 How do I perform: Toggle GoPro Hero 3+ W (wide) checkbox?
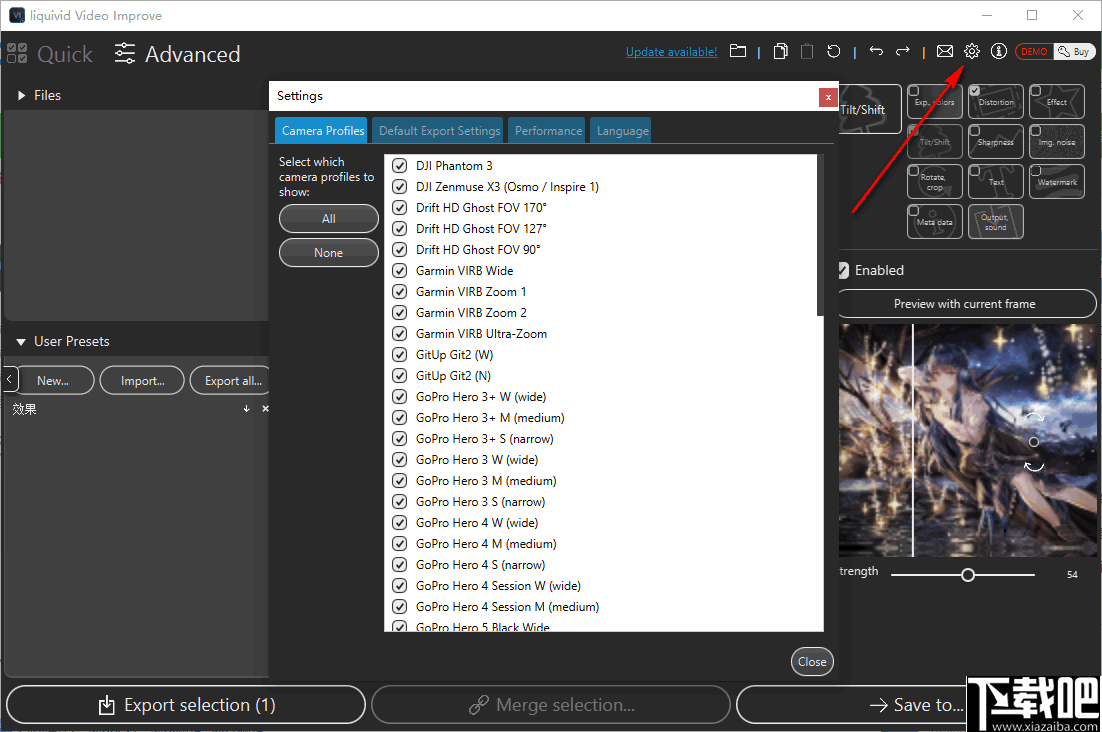(x=399, y=397)
